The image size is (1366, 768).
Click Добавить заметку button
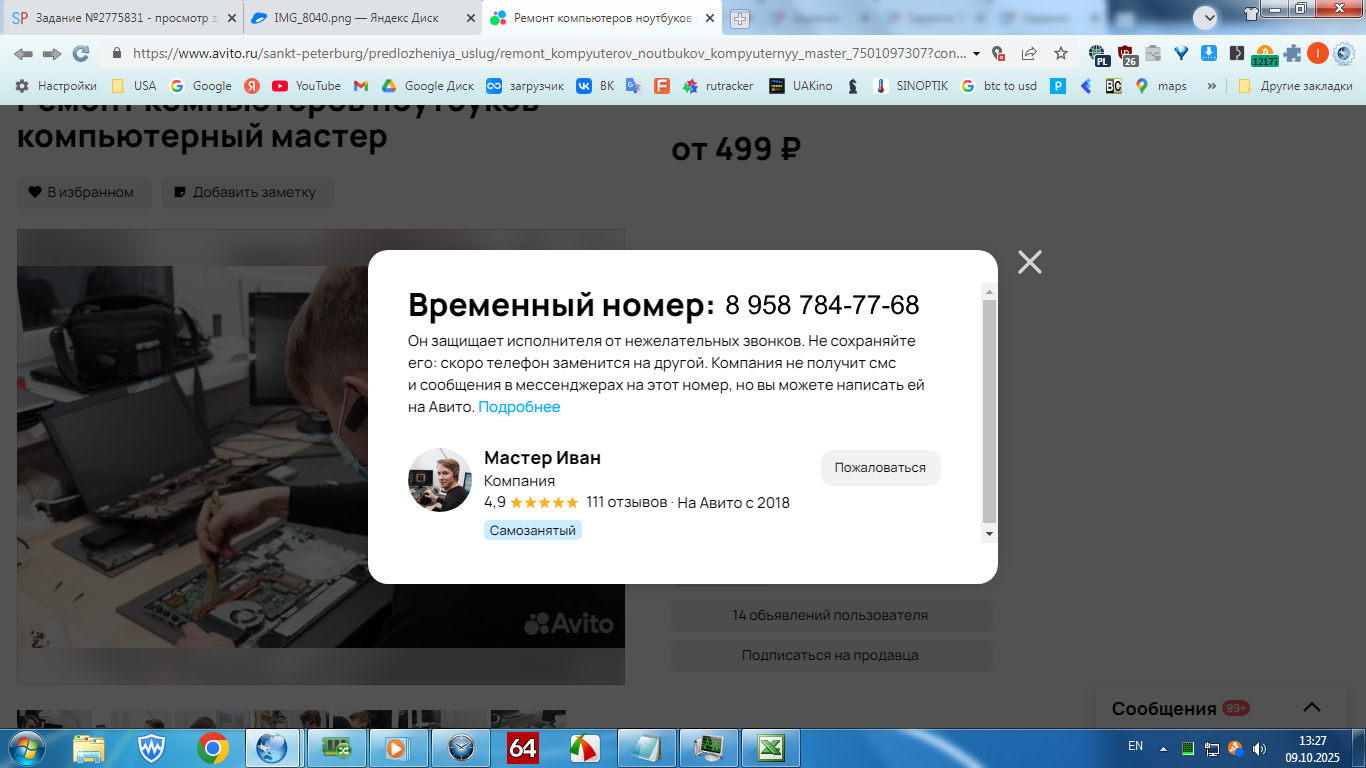click(247, 192)
